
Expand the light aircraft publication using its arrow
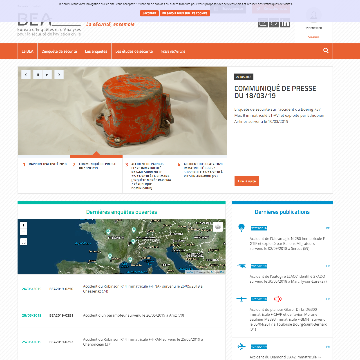328,299
